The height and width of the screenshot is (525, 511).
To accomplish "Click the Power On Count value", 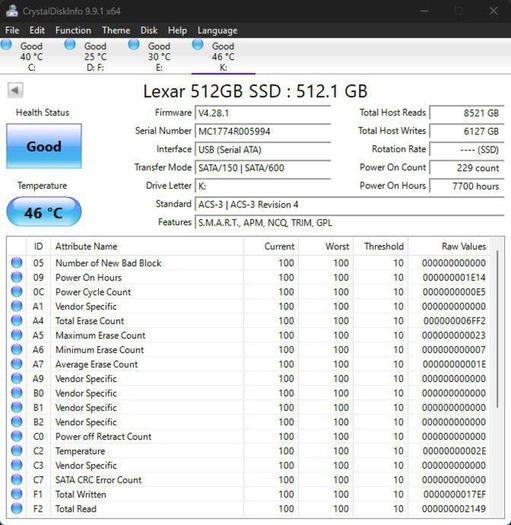I will point(467,167).
